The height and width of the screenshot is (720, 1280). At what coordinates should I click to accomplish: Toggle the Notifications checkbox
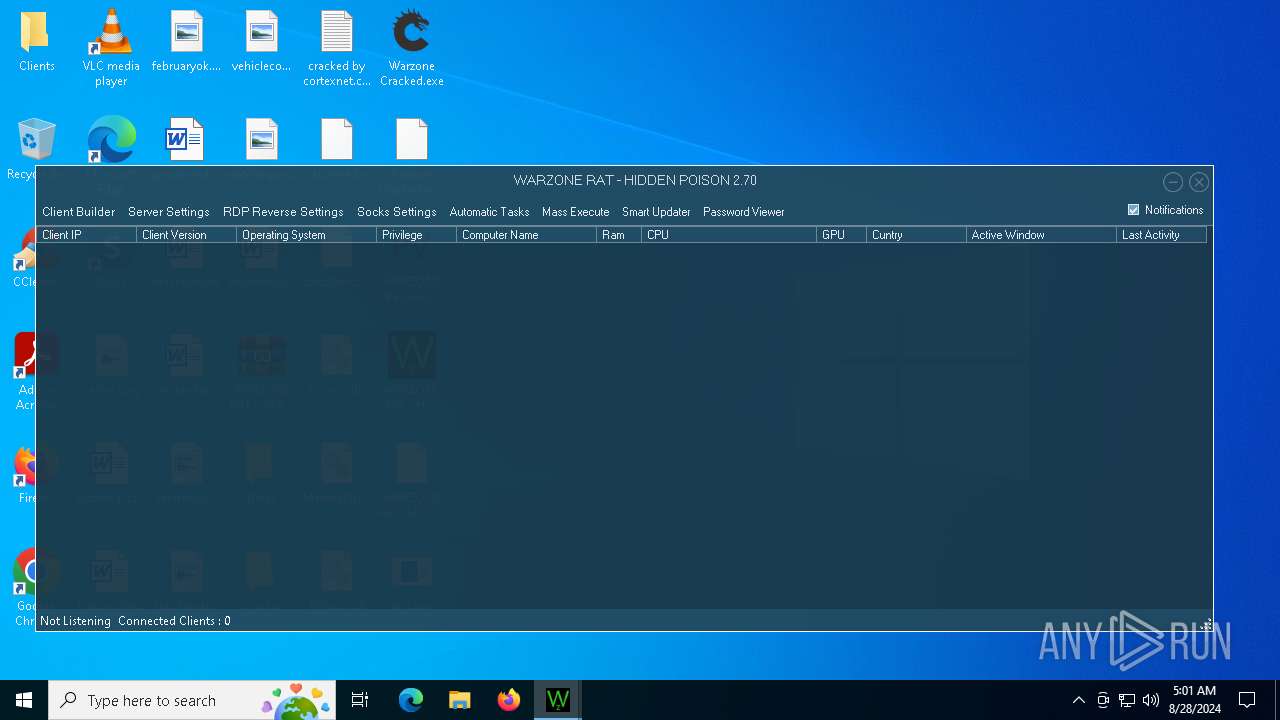(1133, 210)
